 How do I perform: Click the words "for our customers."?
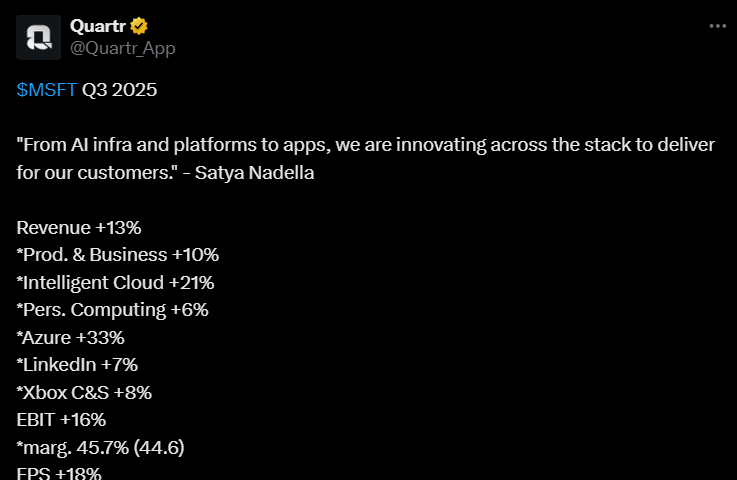pyautogui.click(x=97, y=173)
